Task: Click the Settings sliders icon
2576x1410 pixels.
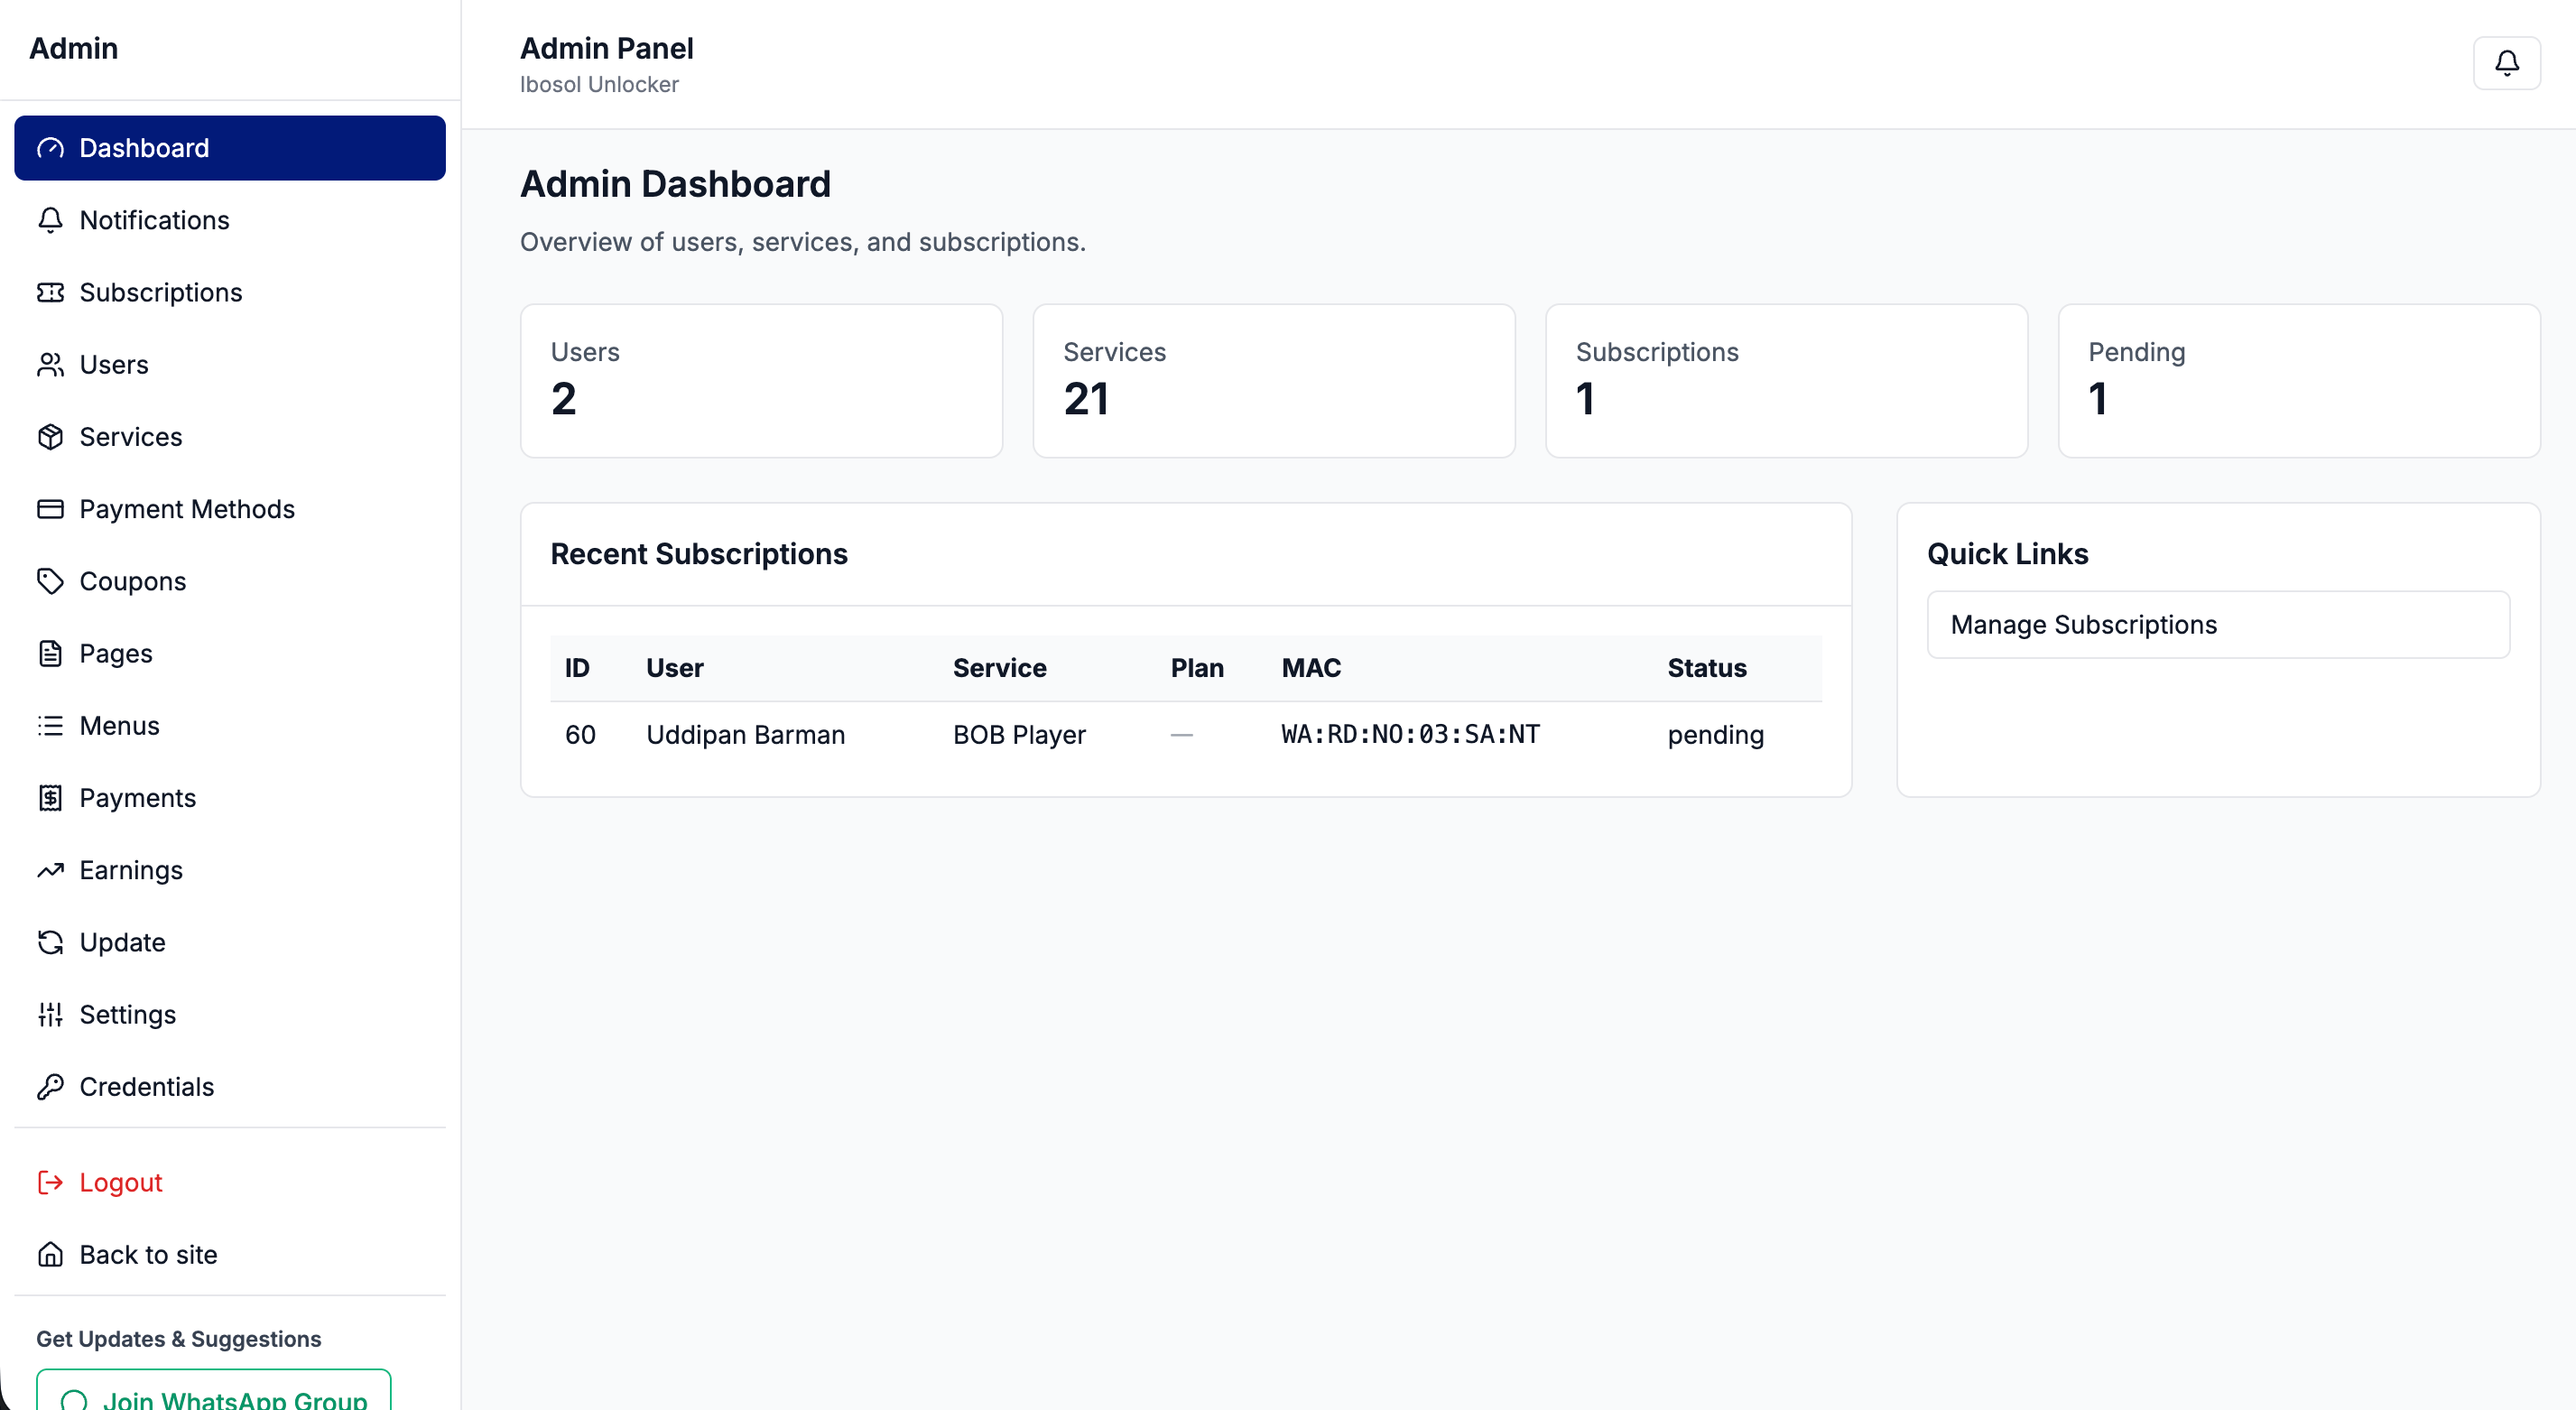Action: [50, 1014]
